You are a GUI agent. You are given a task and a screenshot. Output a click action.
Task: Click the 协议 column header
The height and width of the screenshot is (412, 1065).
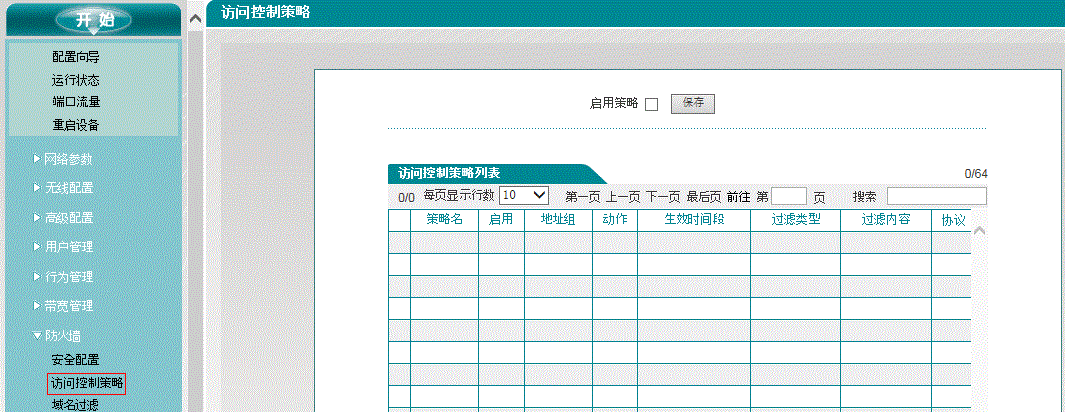click(x=953, y=221)
